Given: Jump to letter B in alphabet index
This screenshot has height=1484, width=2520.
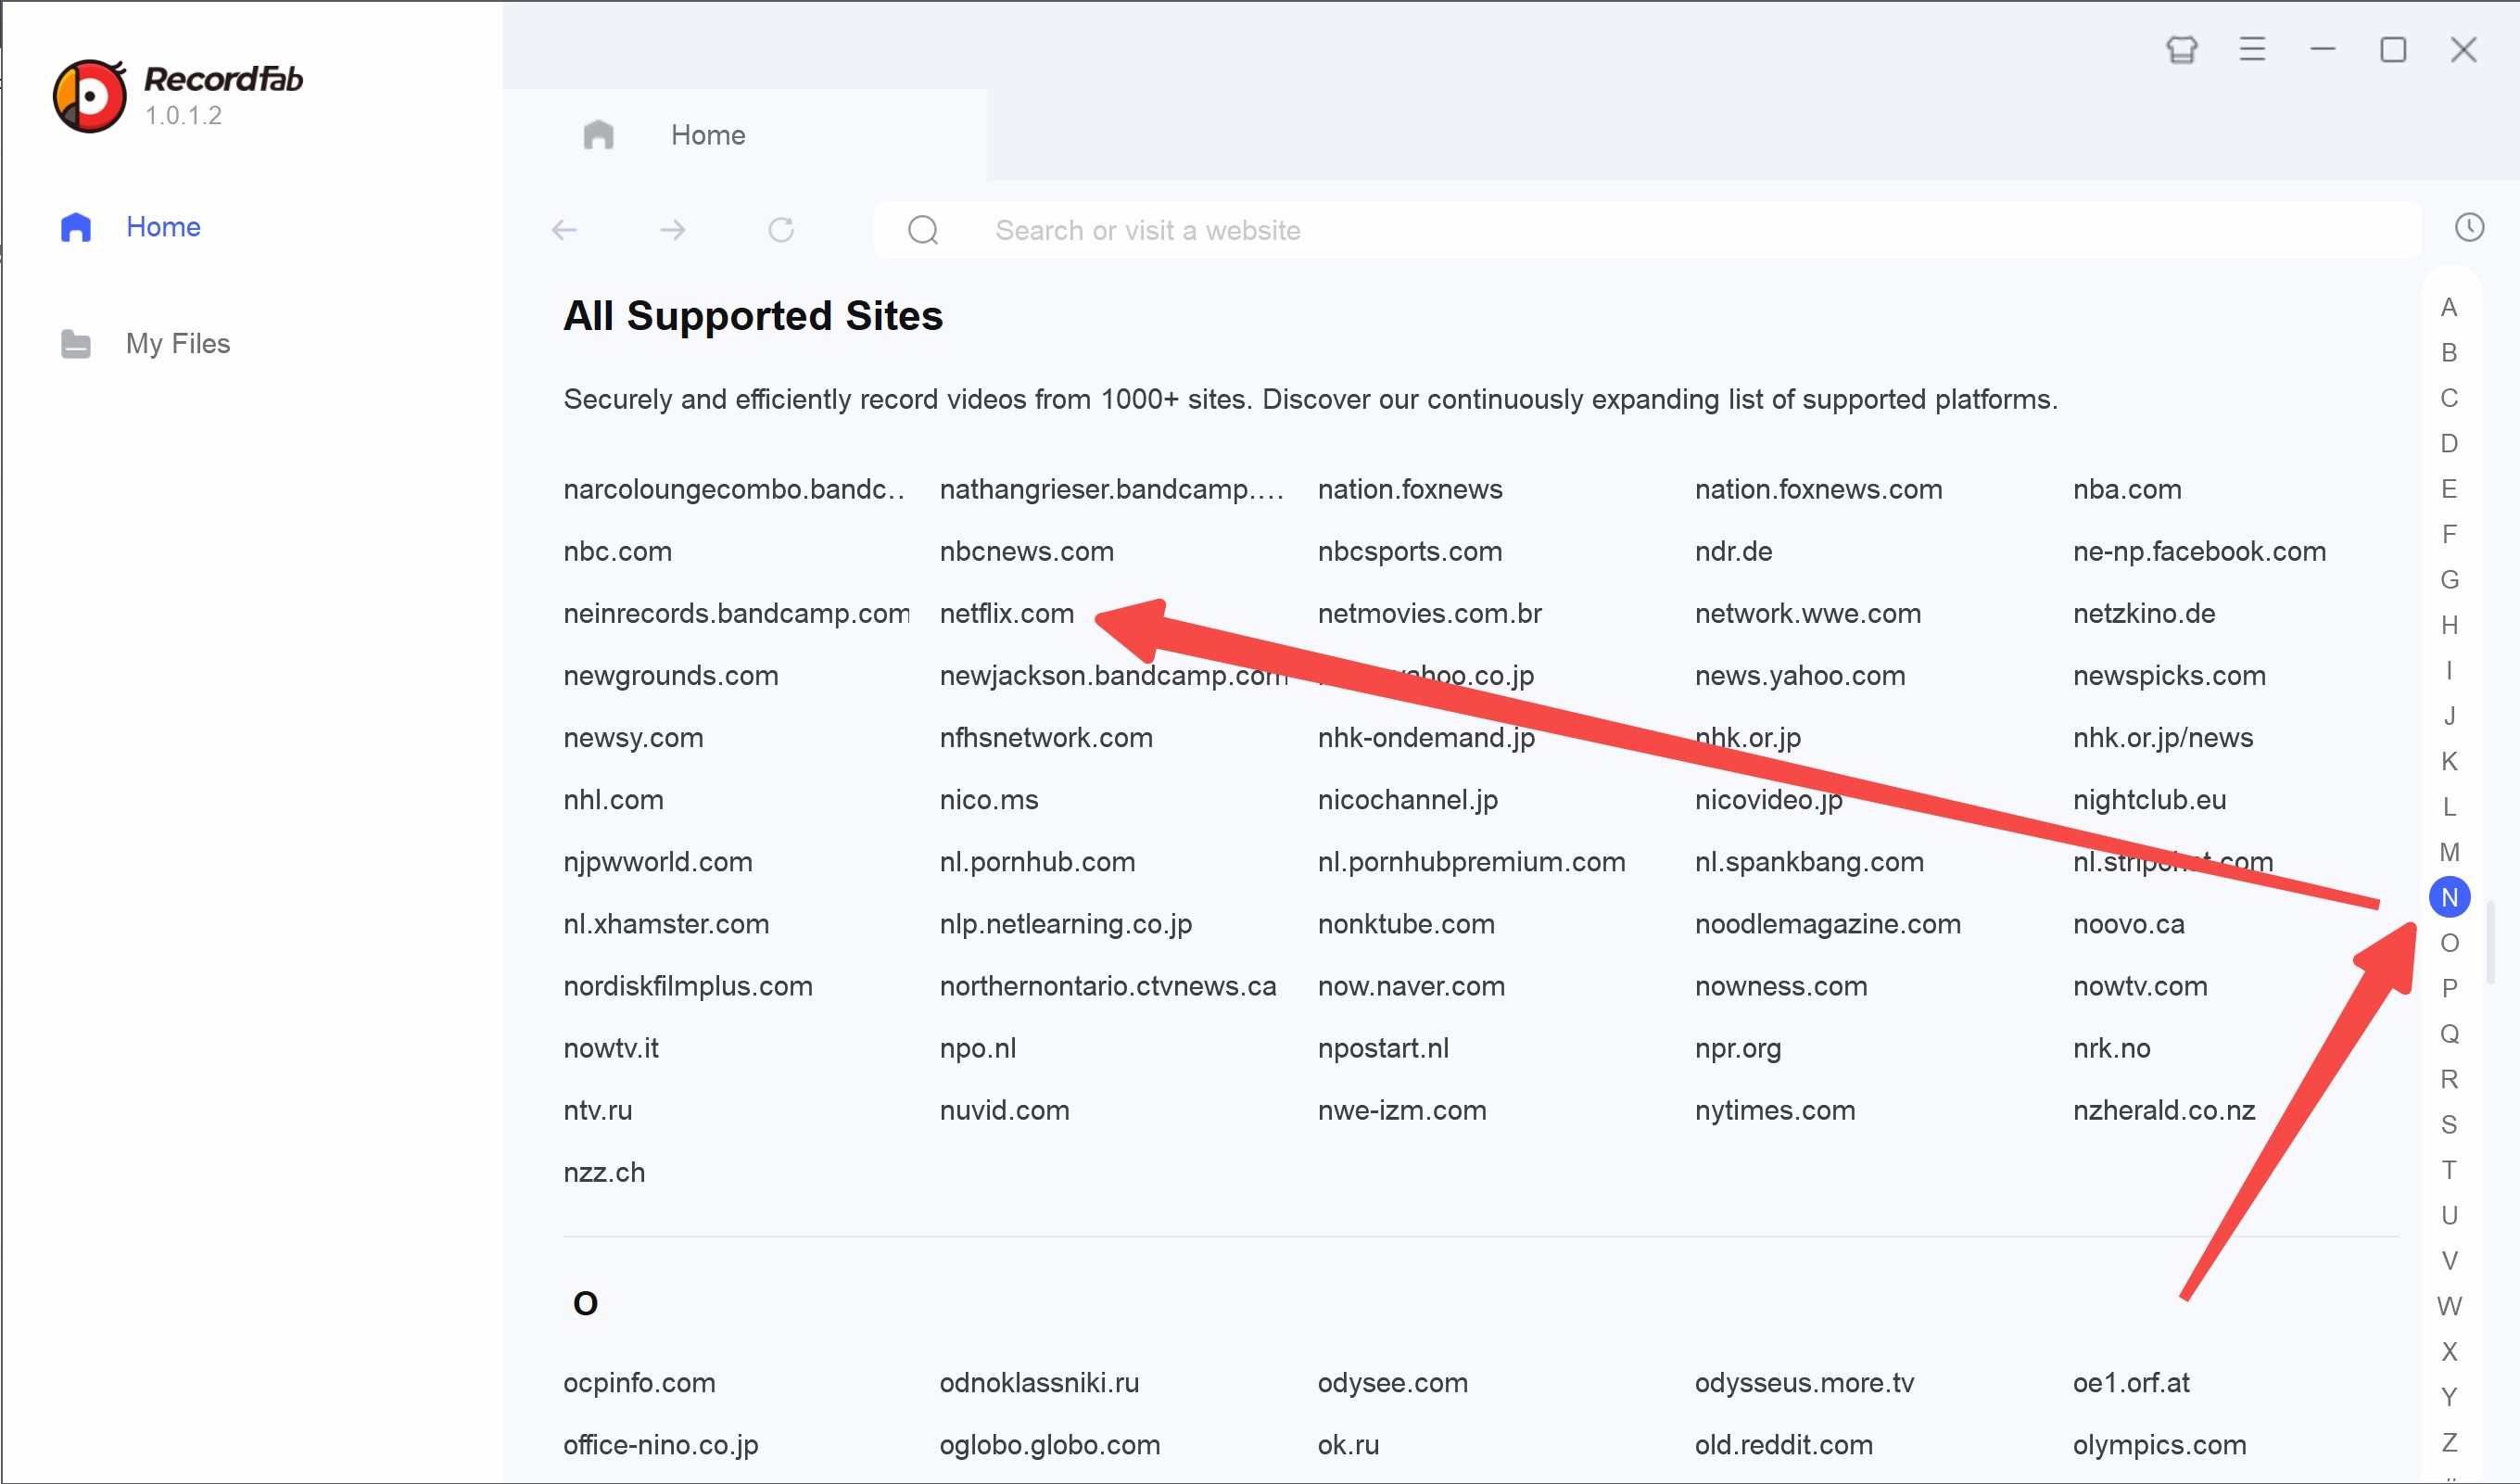Looking at the screenshot, I should [x=2449, y=352].
